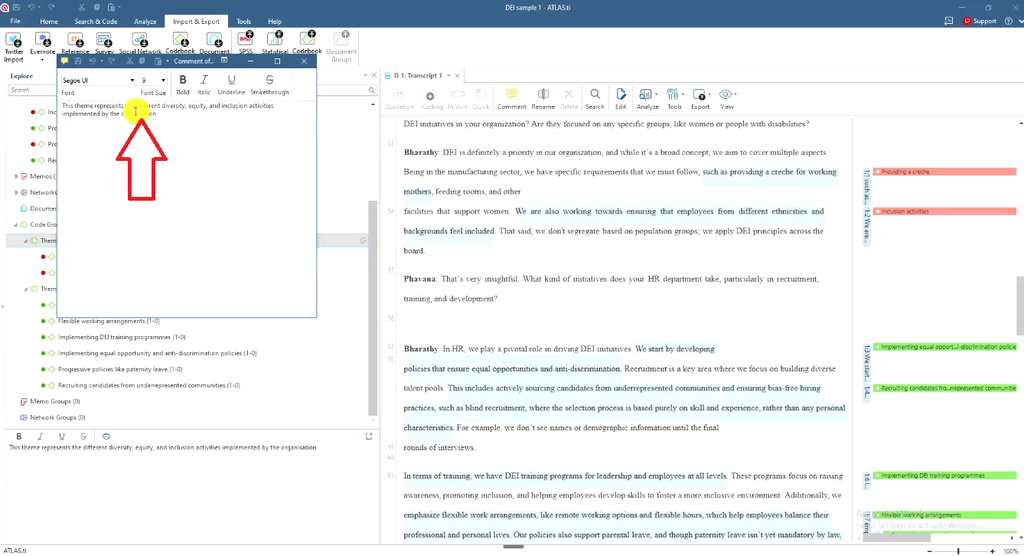This screenshot has width=1024, height=556.
Task: Click the Survey import icon
Action: point(104,42)
